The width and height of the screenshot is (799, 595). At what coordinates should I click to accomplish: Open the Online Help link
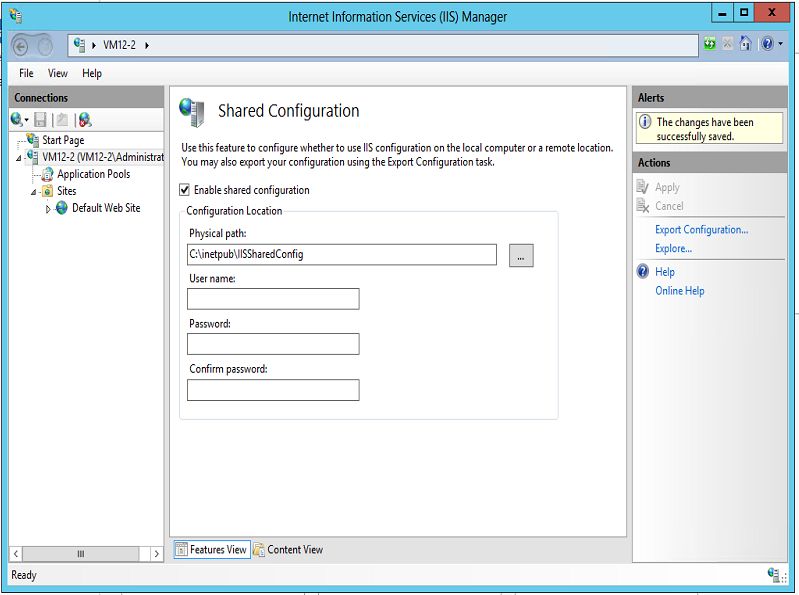(679, 291)
